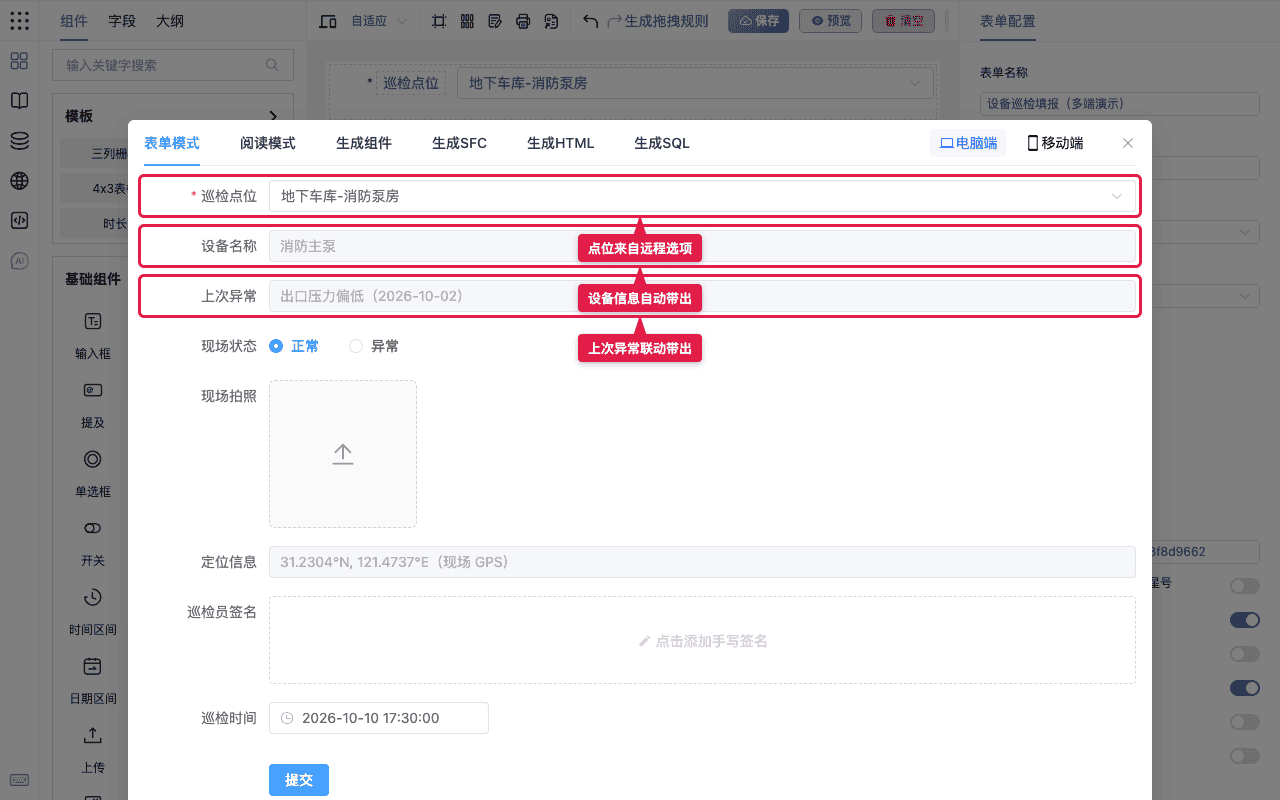Image resolution: width=1280 pixels, height=800 pixels.
Task: Click the redo arrow in toolbar
Action: pos(614,21)
